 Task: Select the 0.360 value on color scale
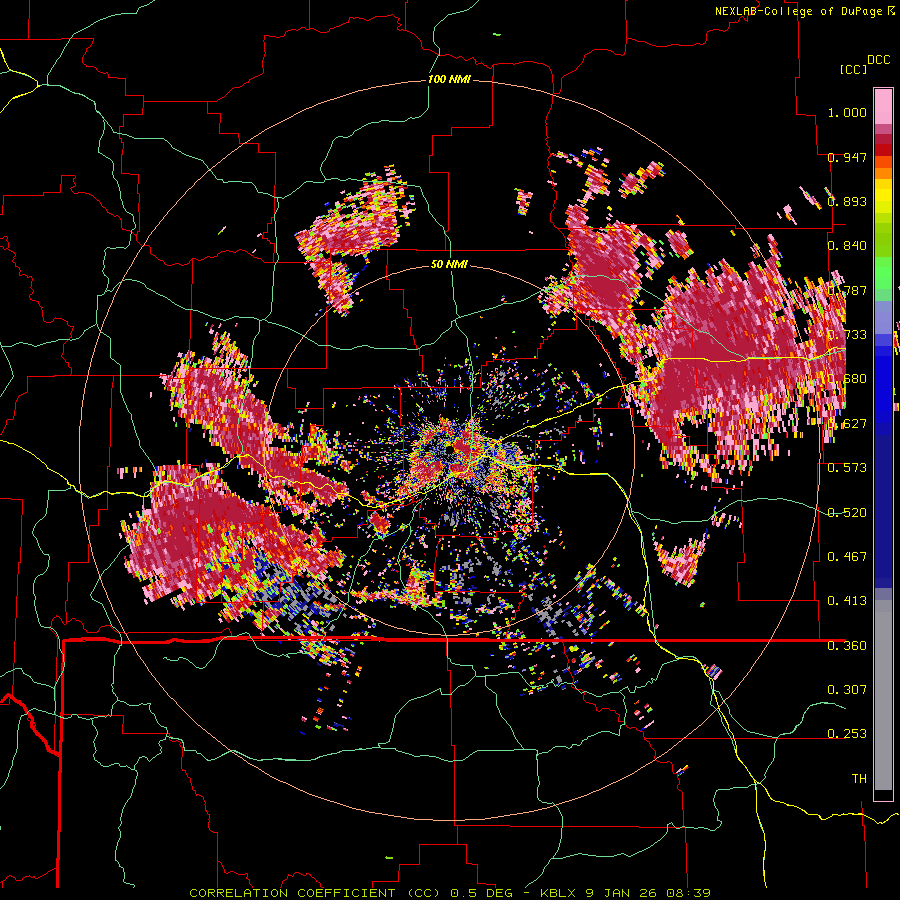pos(847,645)
